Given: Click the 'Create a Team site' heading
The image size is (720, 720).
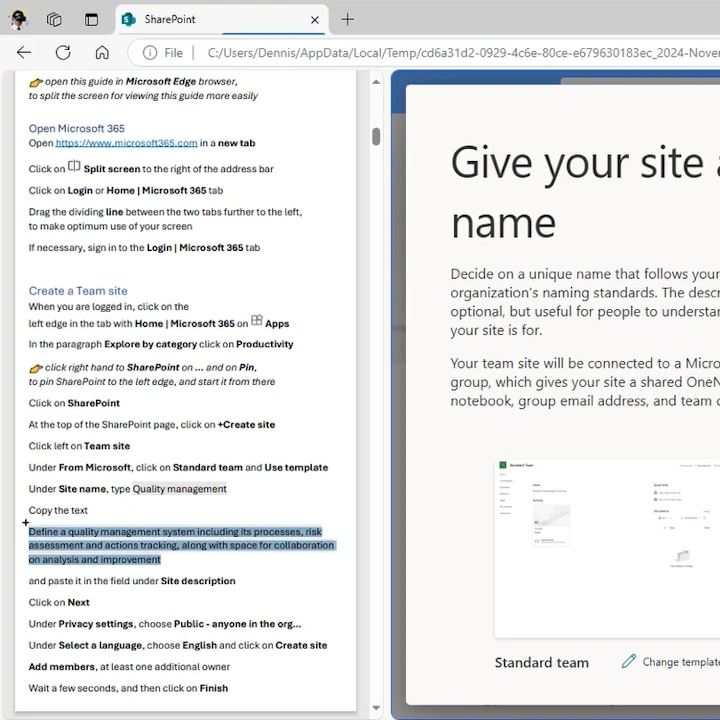Looking at the screenshot, I should point(78,291).
